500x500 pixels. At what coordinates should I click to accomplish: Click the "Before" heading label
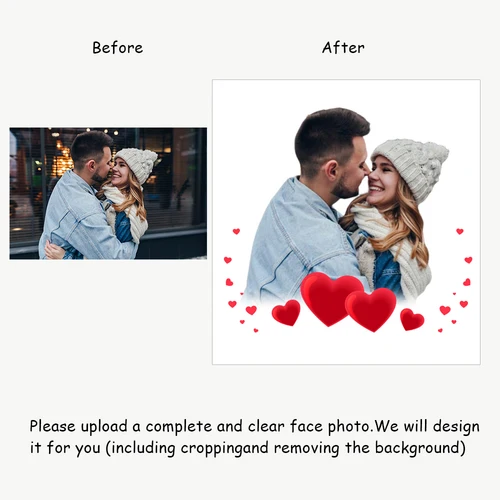tap(117, 48)
